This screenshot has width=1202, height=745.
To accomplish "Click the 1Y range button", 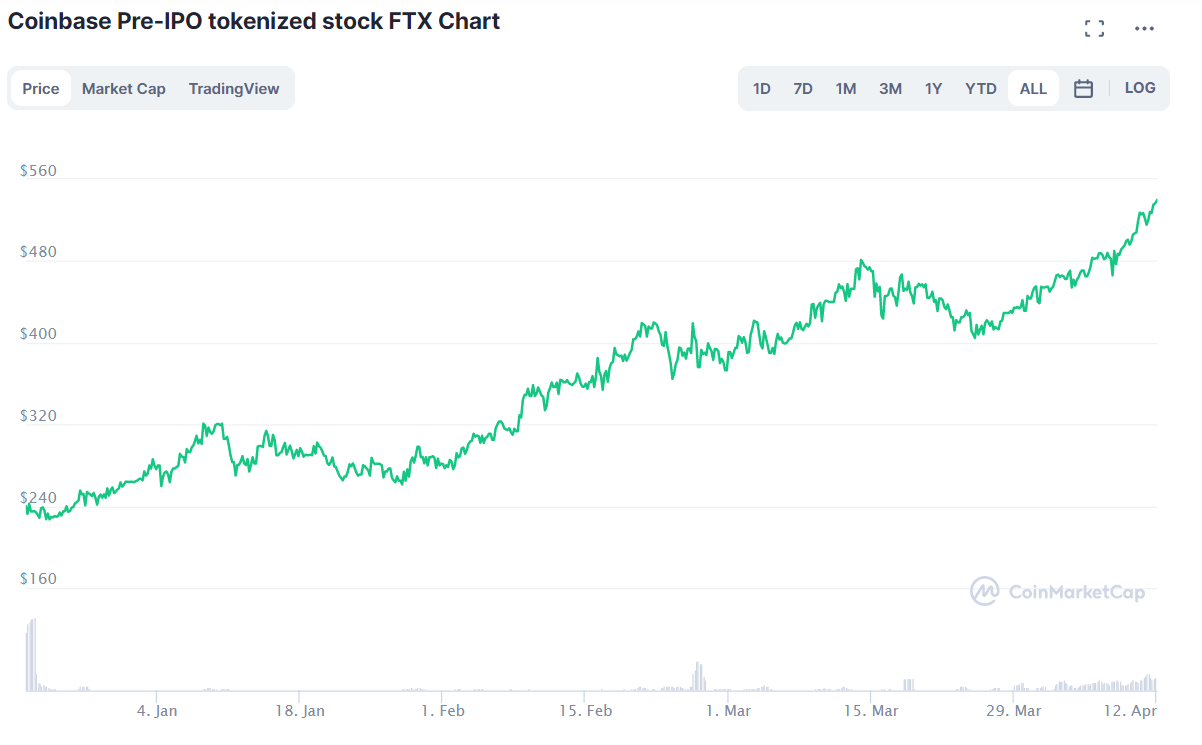I will click(x=933, y=88).
